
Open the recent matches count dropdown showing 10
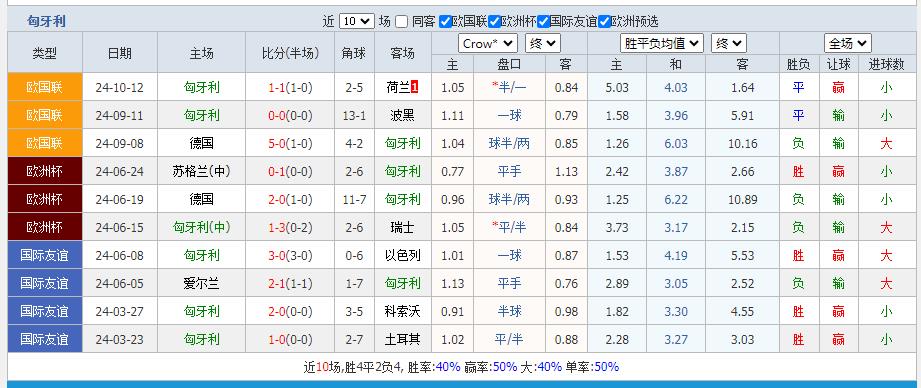pos(357,22)
